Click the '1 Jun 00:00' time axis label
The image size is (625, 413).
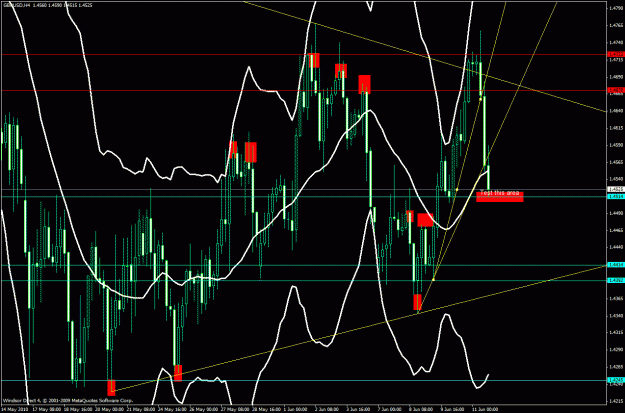(297, 409)
